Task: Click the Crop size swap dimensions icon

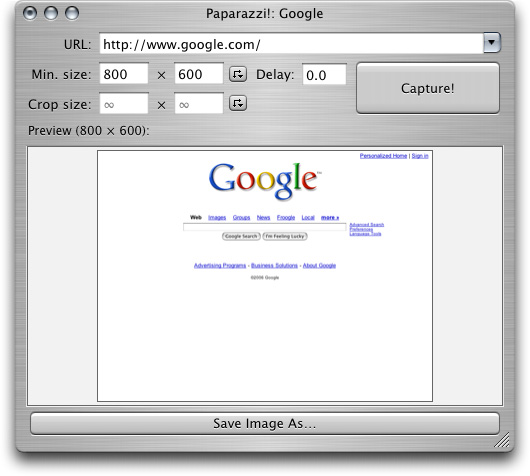Action: tap(238, 103)
